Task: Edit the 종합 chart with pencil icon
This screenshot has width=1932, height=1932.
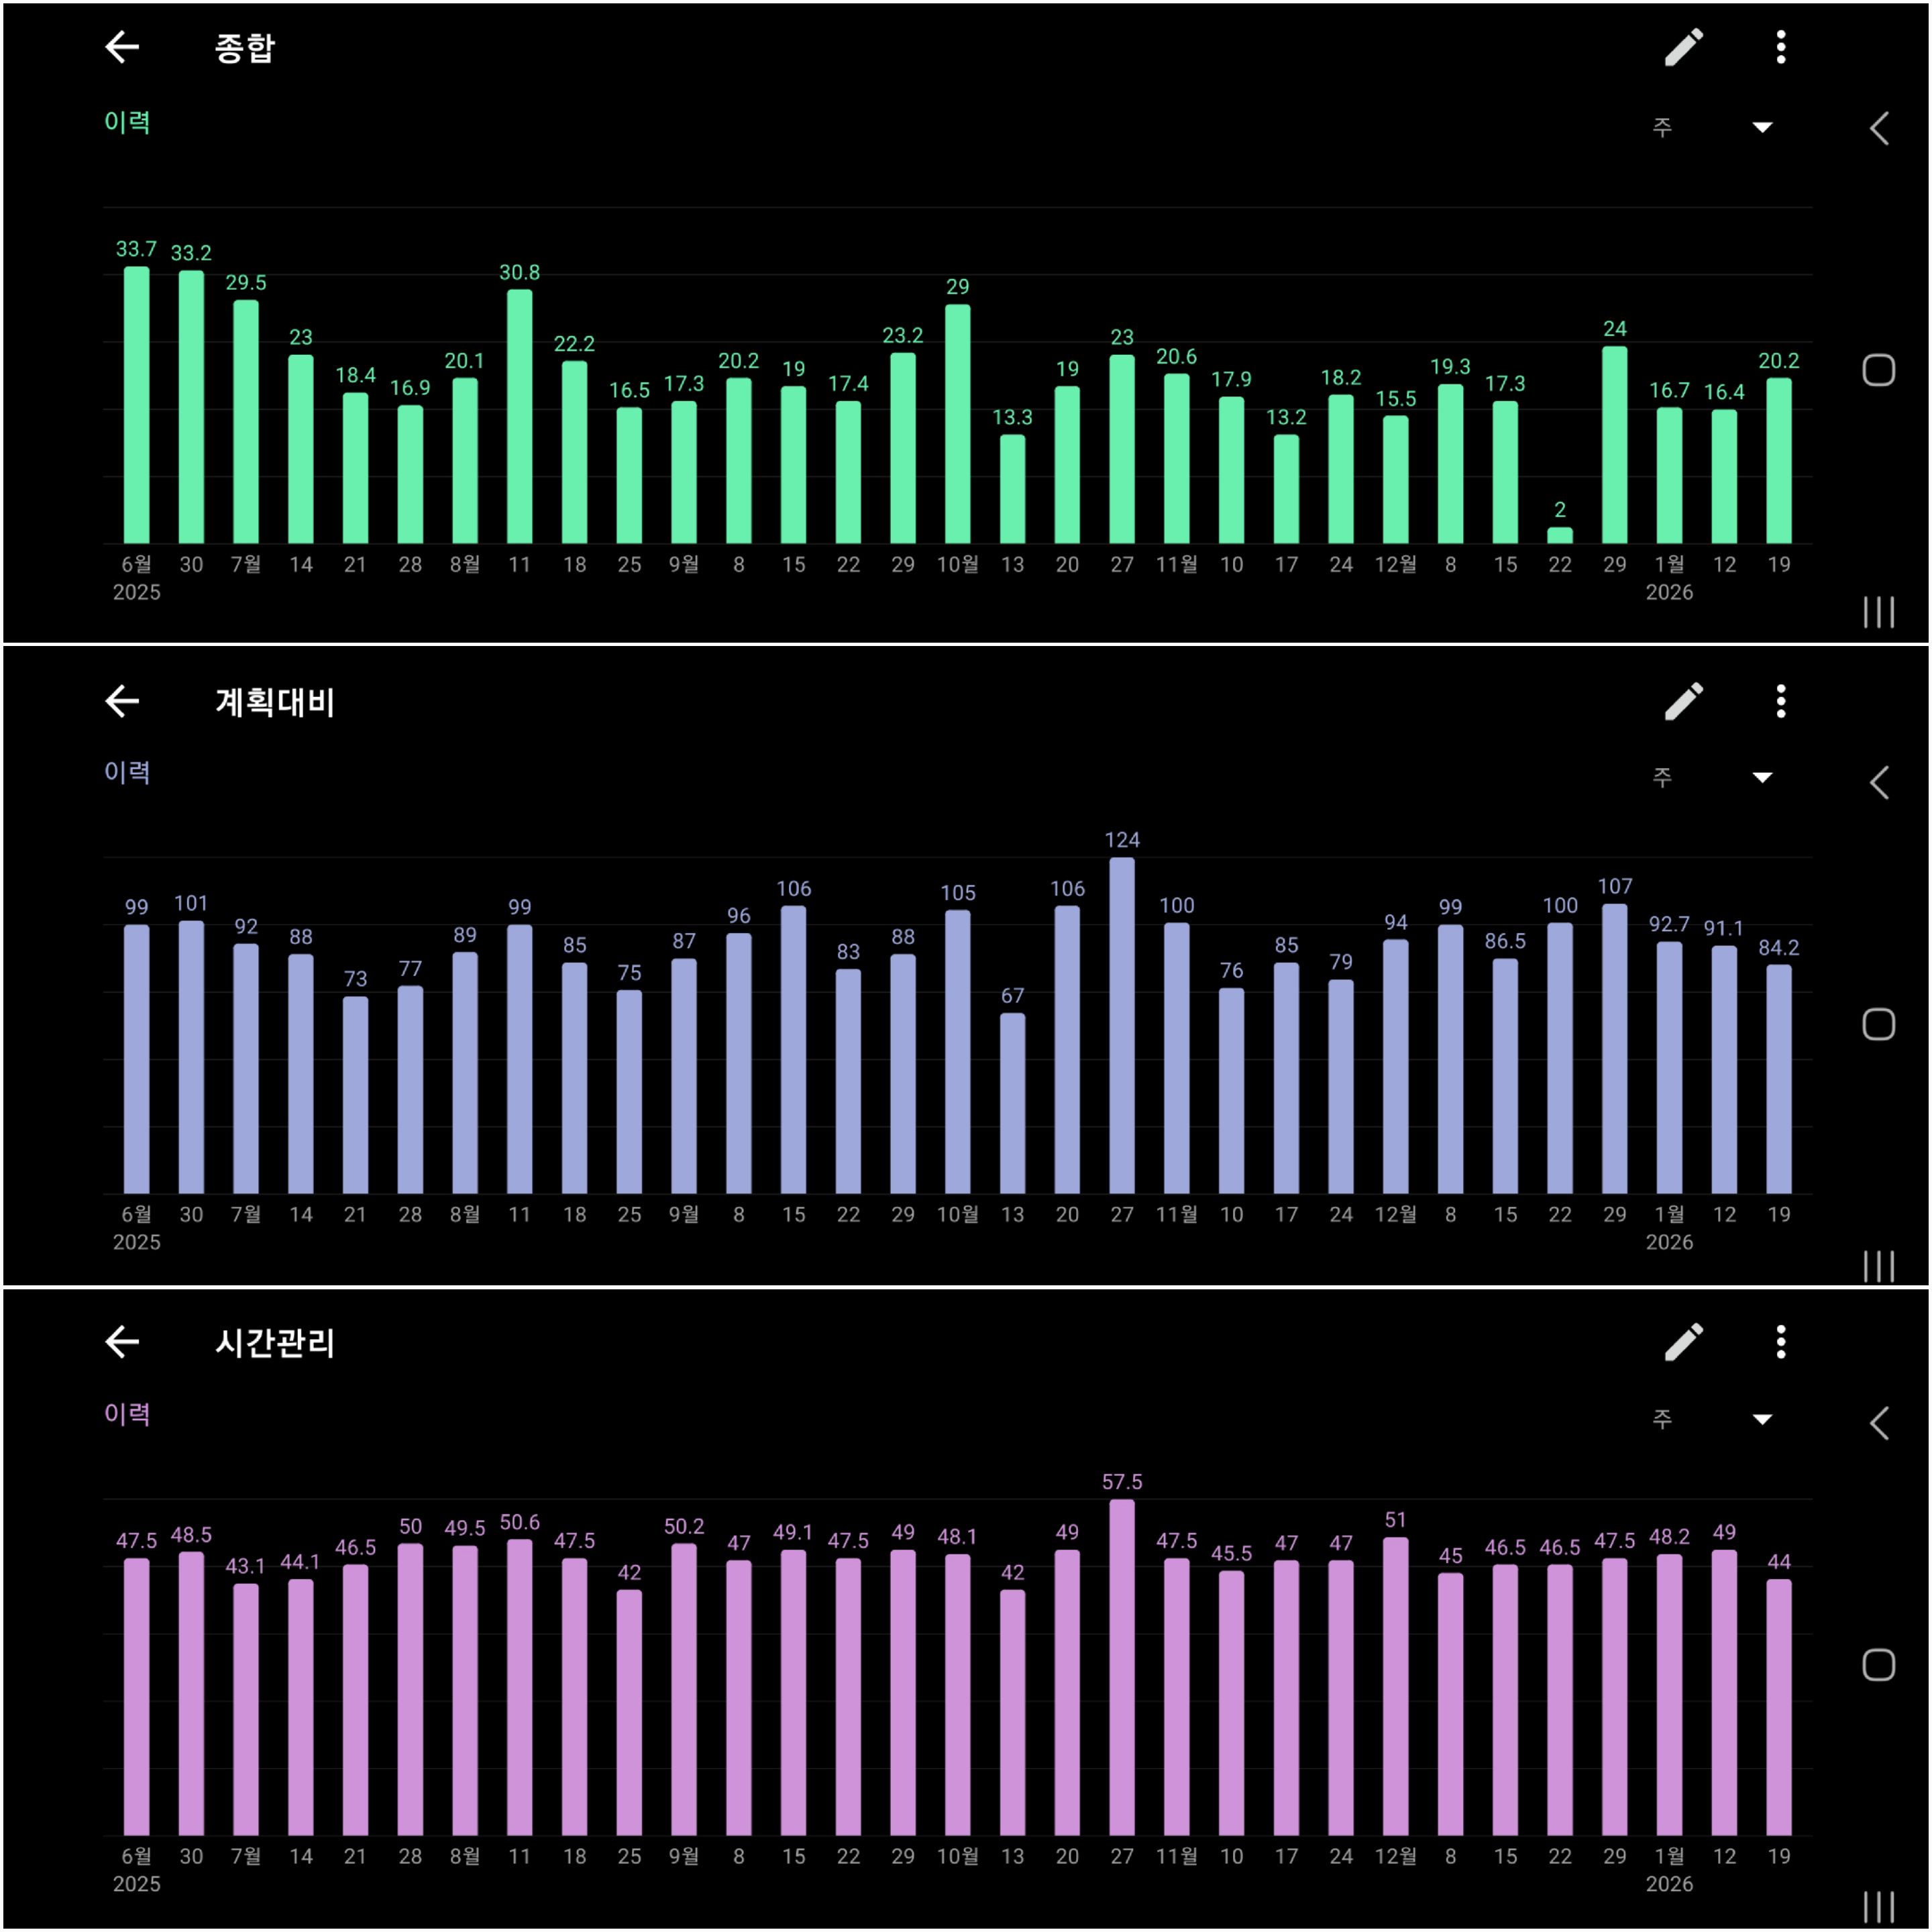Action: 1683,47
